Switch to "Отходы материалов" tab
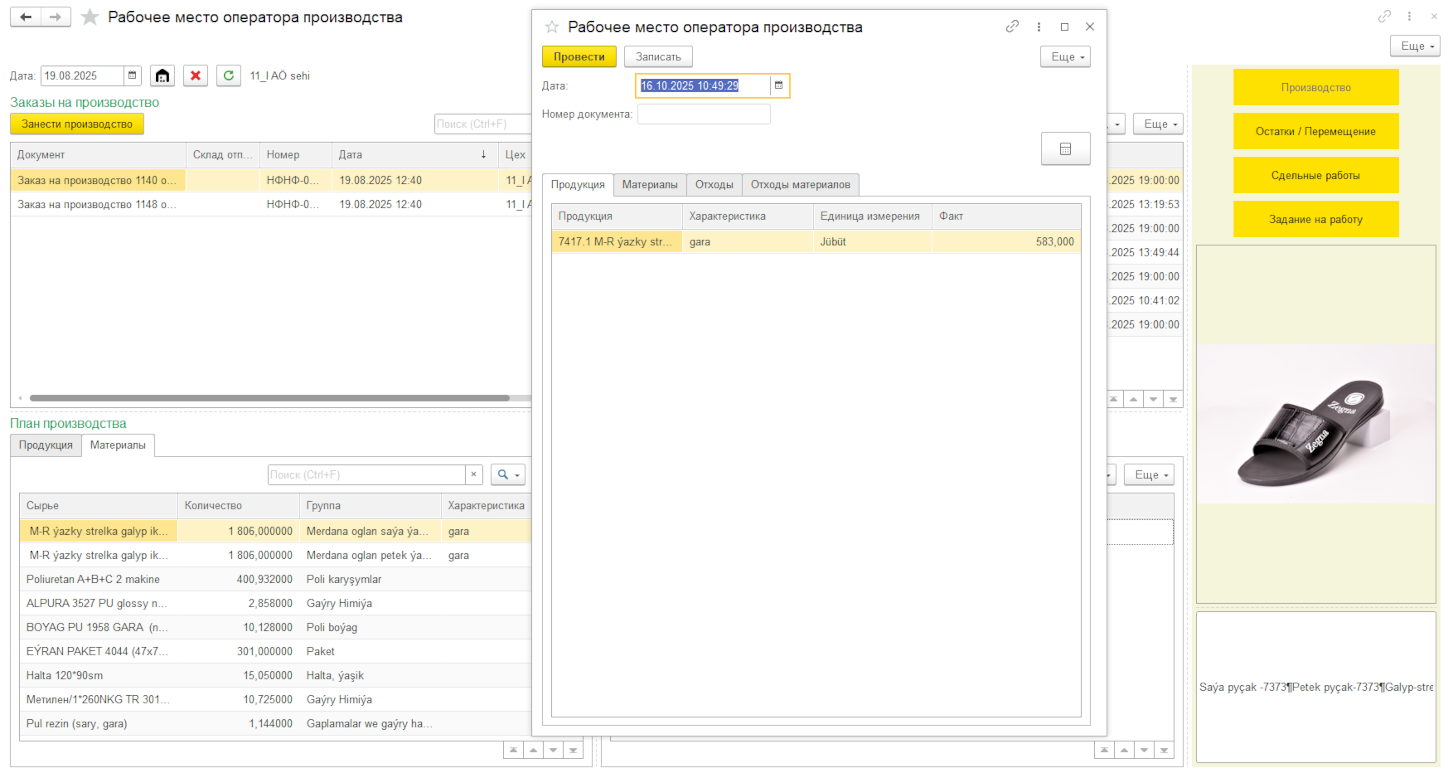The image size is (1453, 773). (x=800, y=185)
